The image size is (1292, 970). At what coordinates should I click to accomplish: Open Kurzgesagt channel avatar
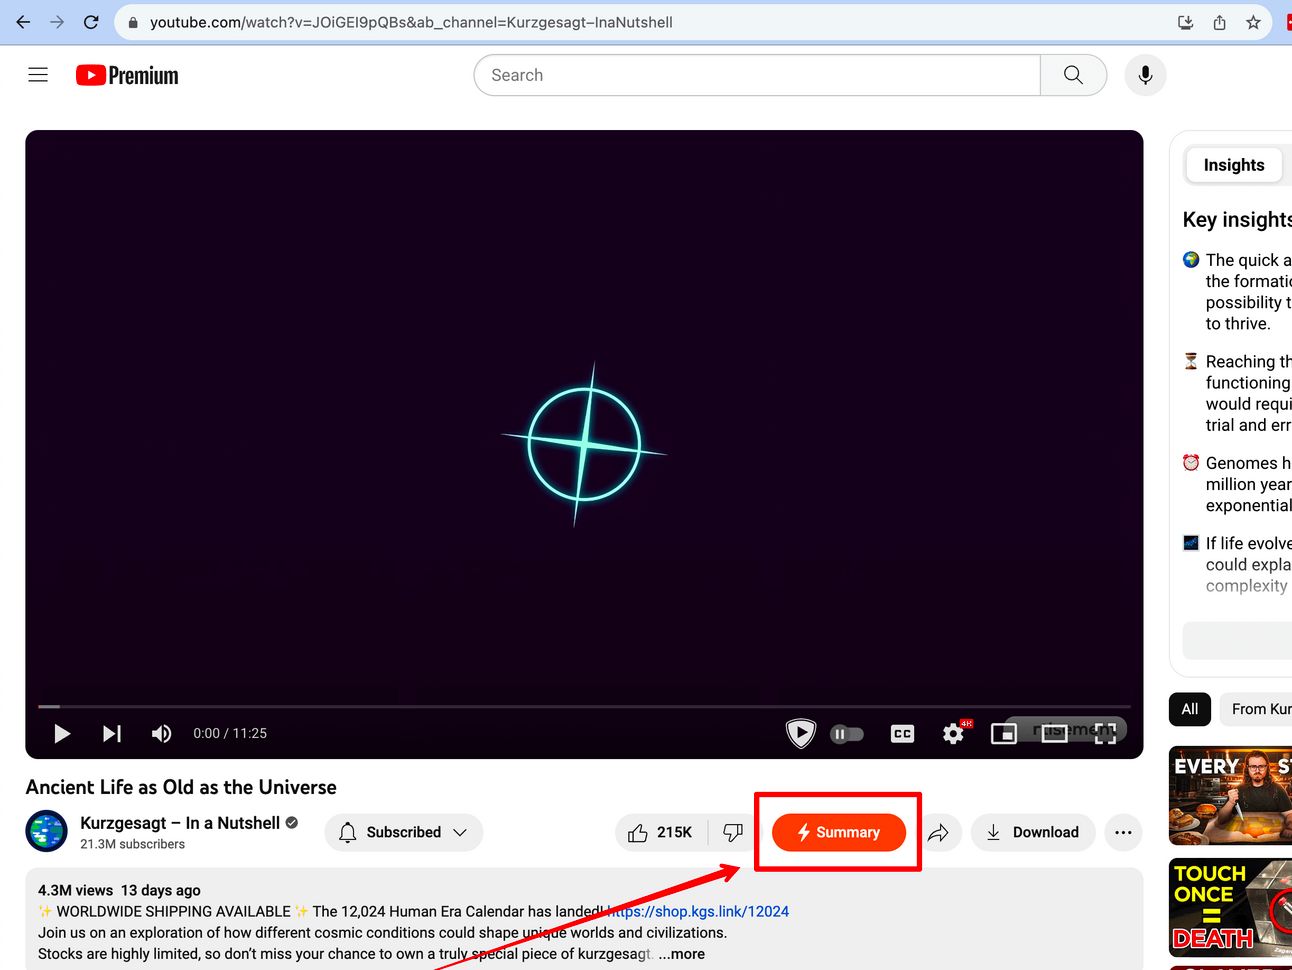coord(46,832)
